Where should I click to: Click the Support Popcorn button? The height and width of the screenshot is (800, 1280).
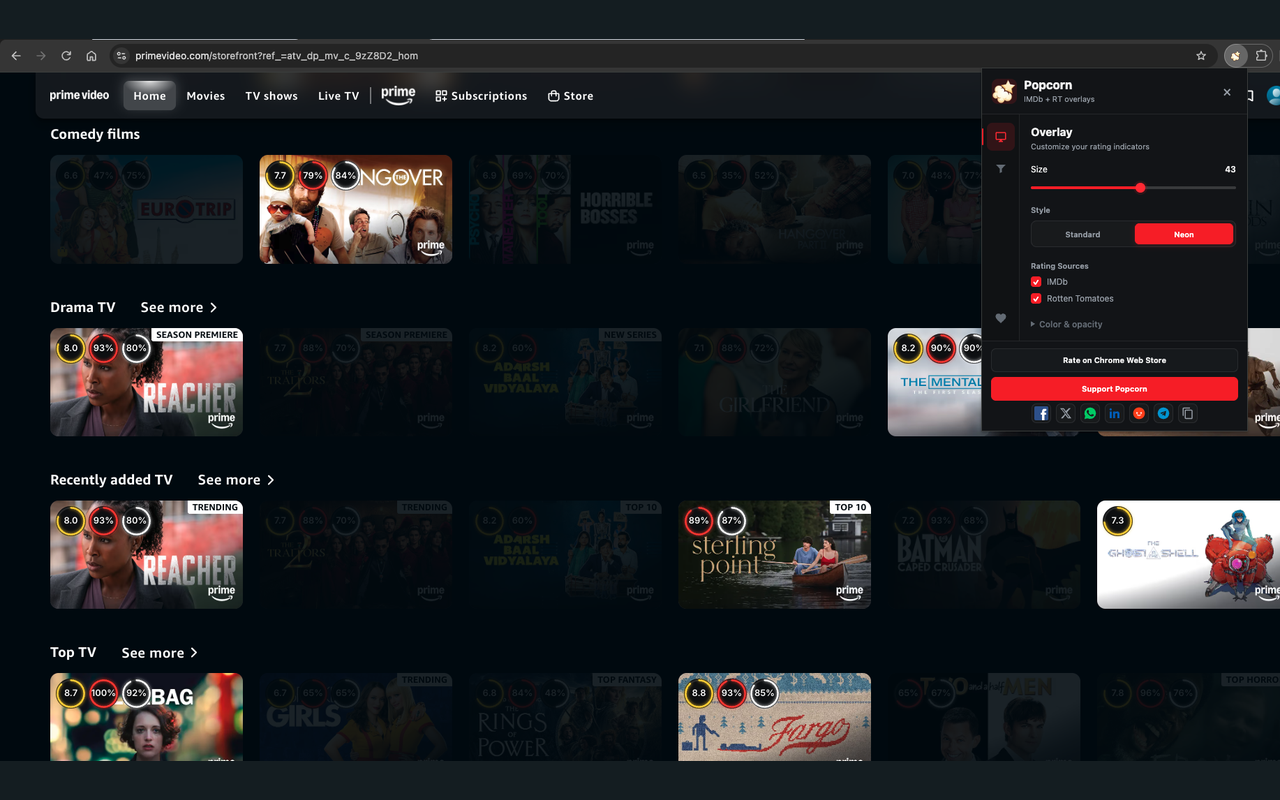coord(1114,389)
